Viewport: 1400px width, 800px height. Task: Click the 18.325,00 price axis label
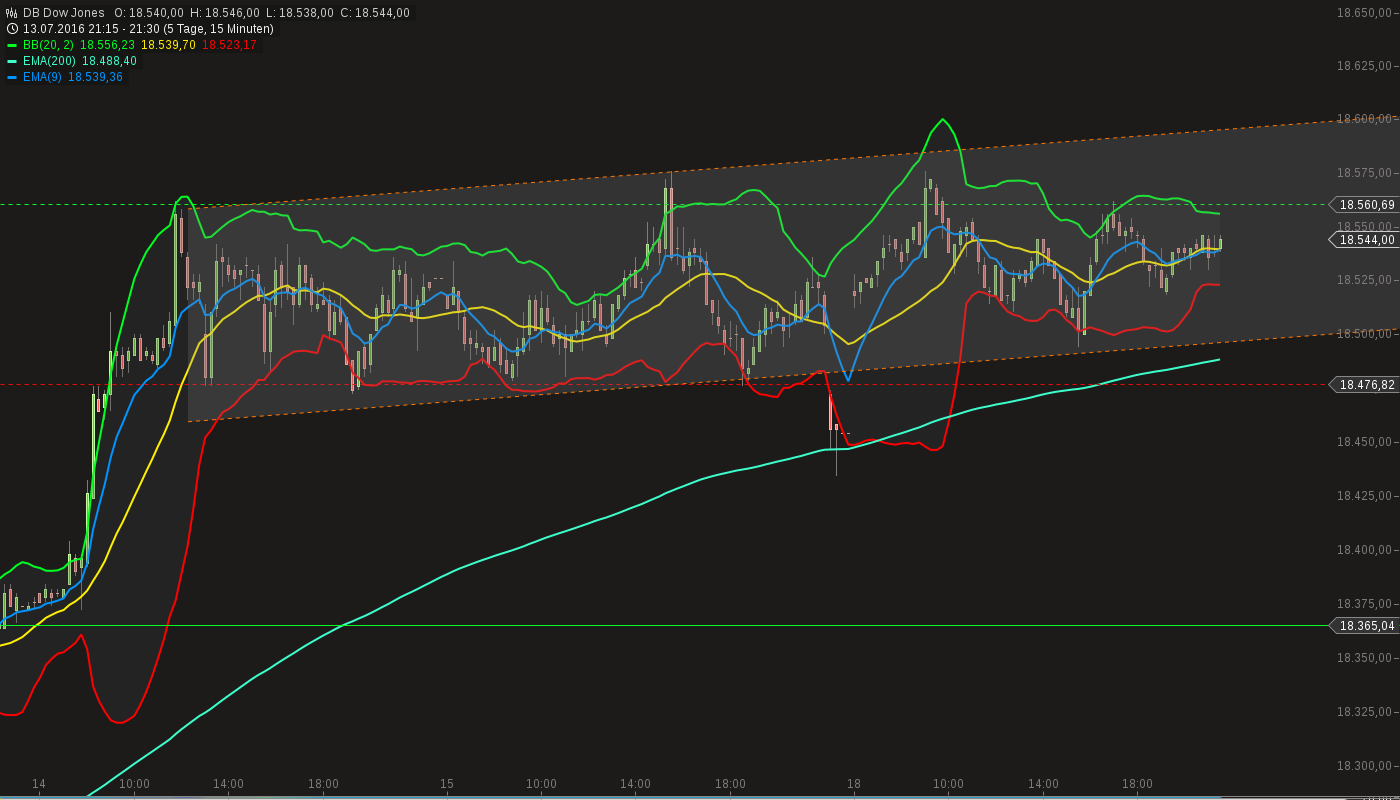[x=1366, y=712]
